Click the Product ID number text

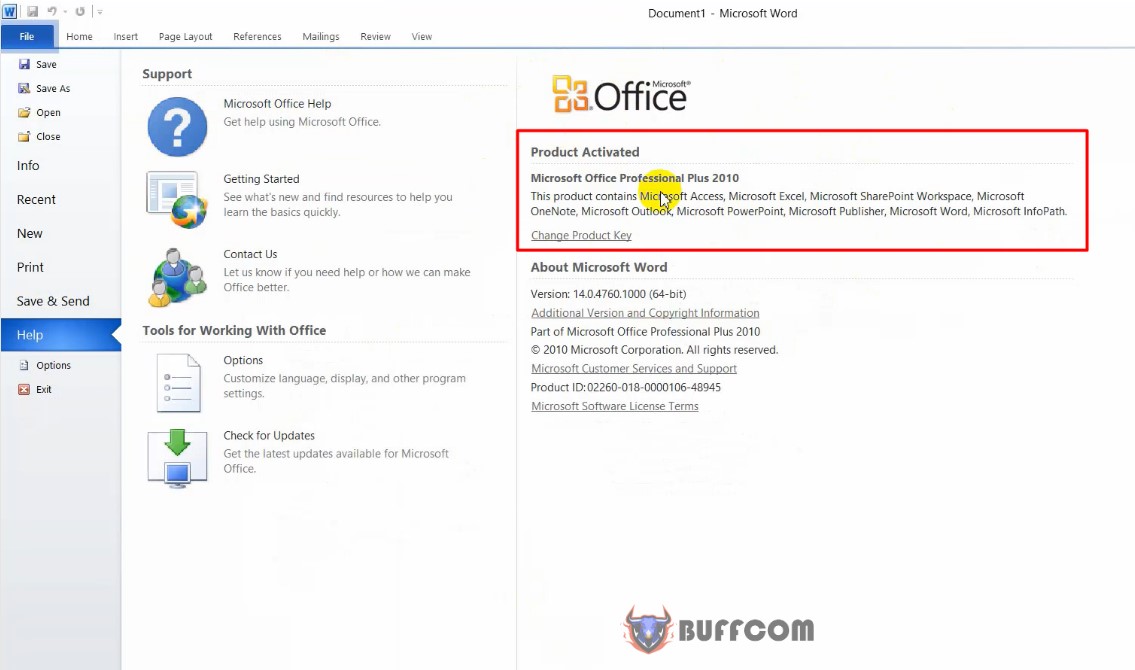[625, 387]
